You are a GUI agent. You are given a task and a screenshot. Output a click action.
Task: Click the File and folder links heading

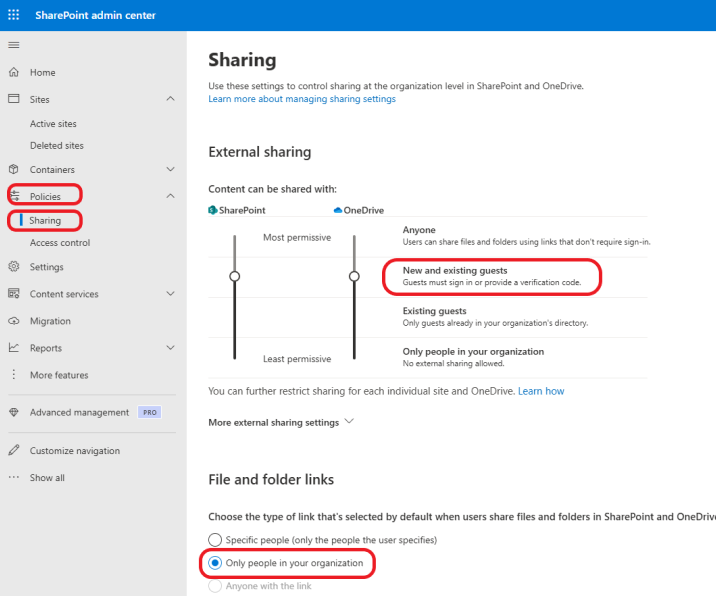point(271,480)
